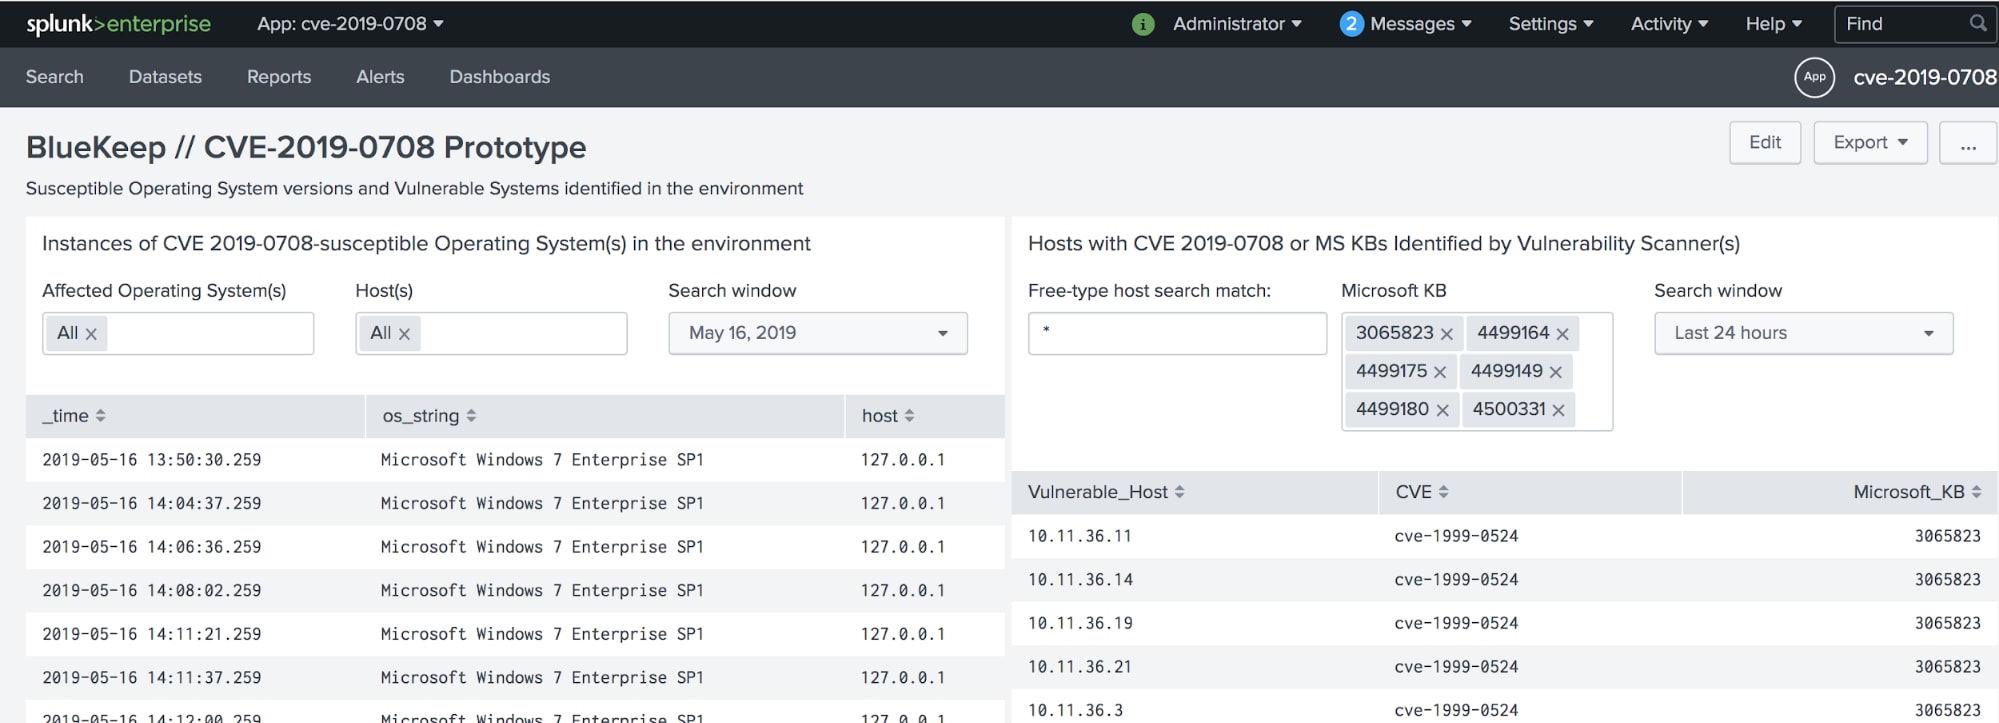Click the round App badge icon
Image resolution: width=1999 pixels, height=723 pixels.
point(1815,77)
